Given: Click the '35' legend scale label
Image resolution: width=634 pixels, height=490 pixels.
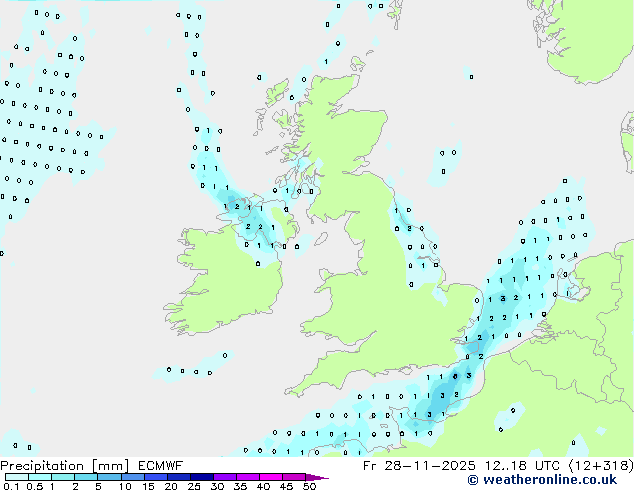Looking at the screenshot, I should tap(240, 486).
